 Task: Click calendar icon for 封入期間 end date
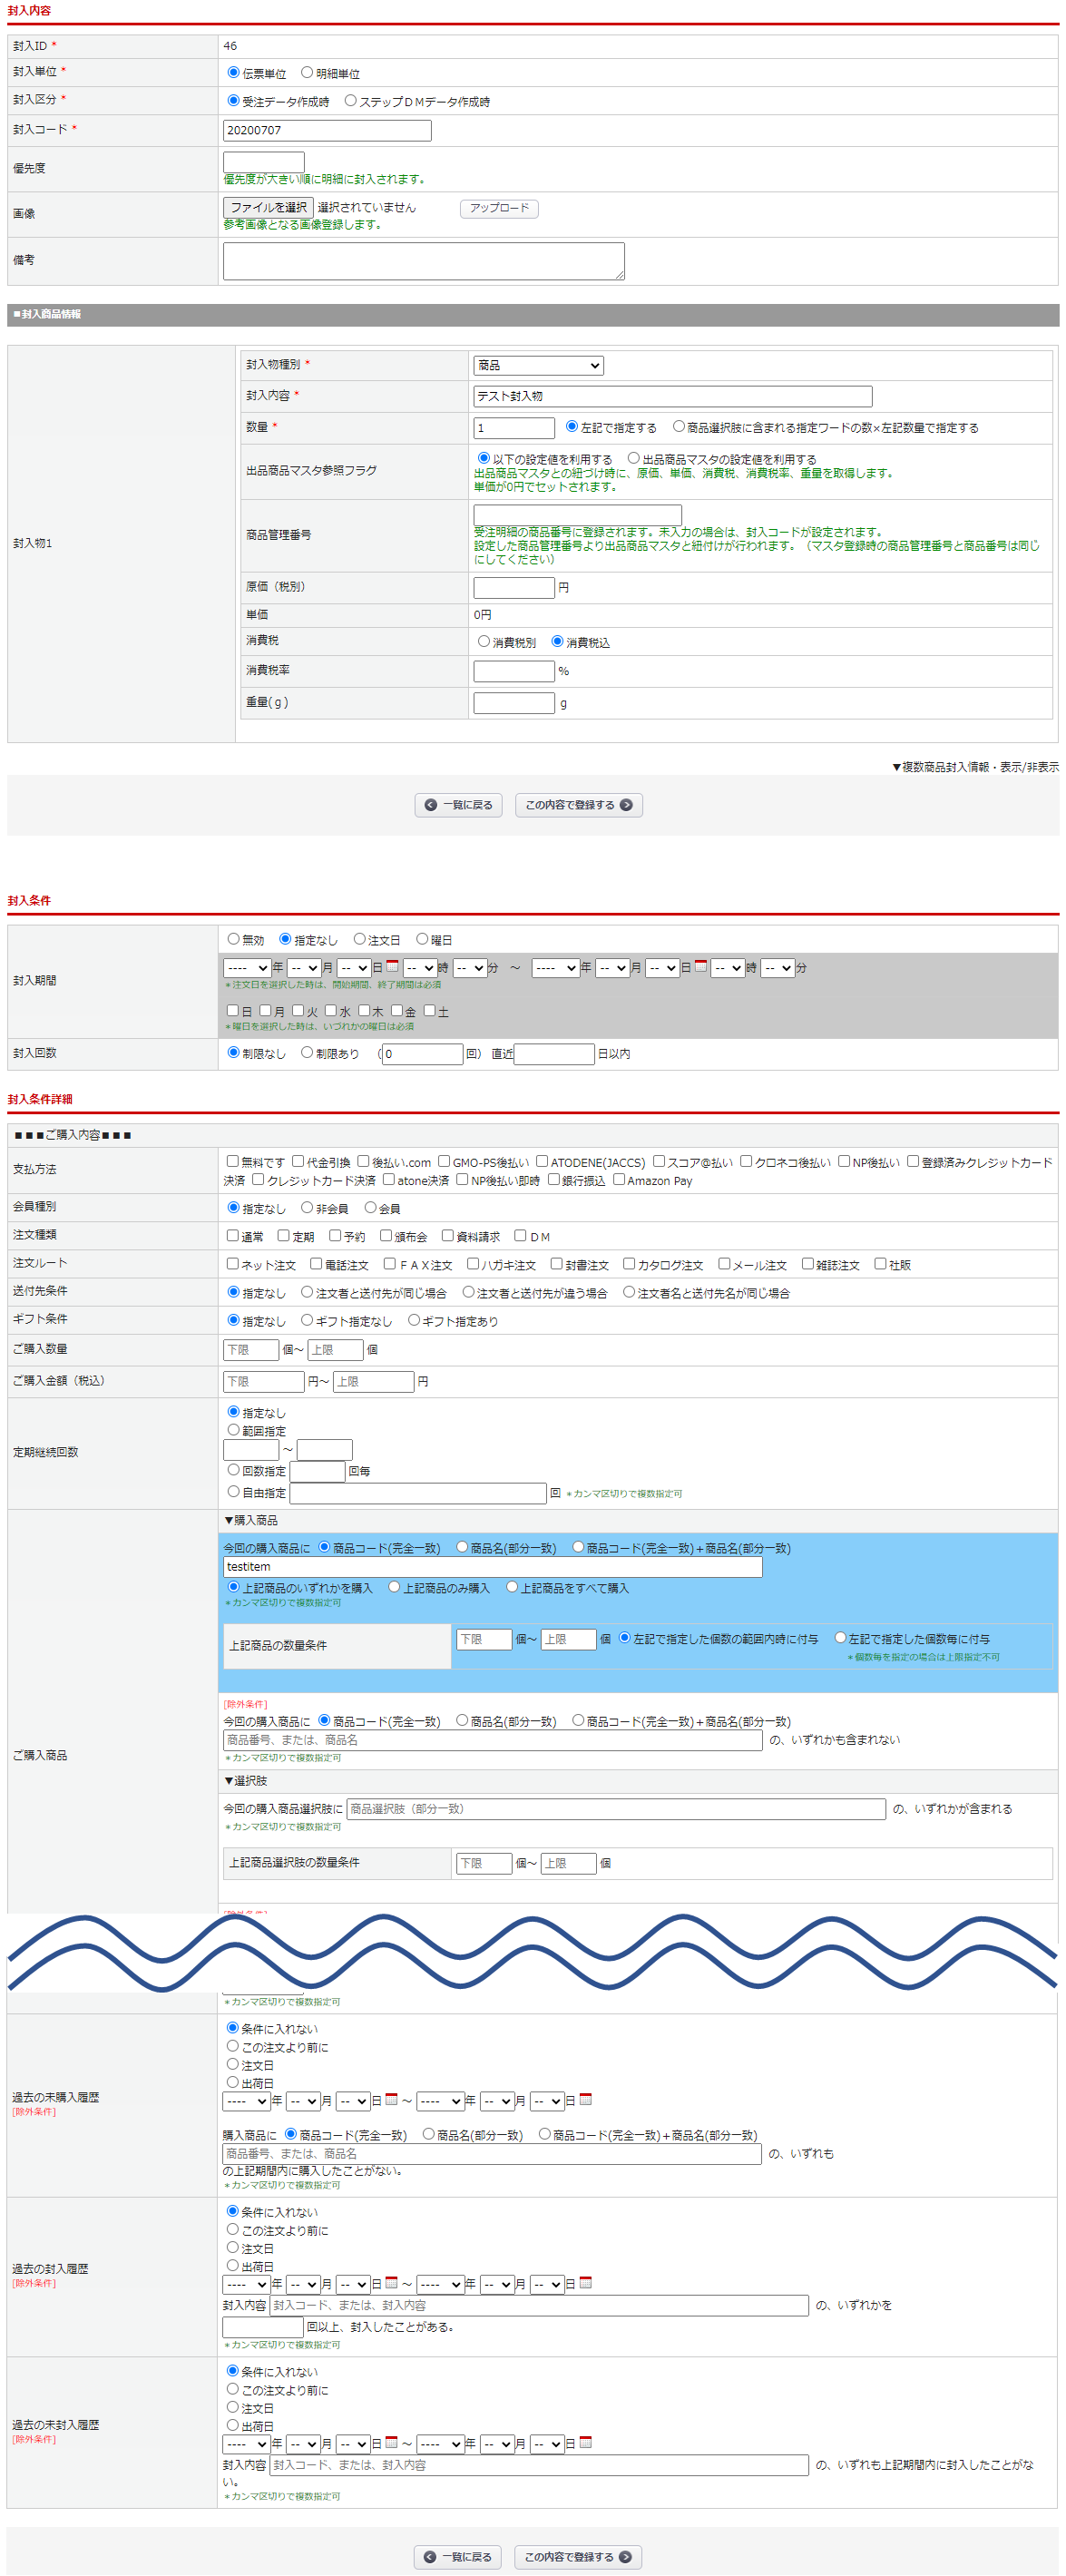(701, 966)
